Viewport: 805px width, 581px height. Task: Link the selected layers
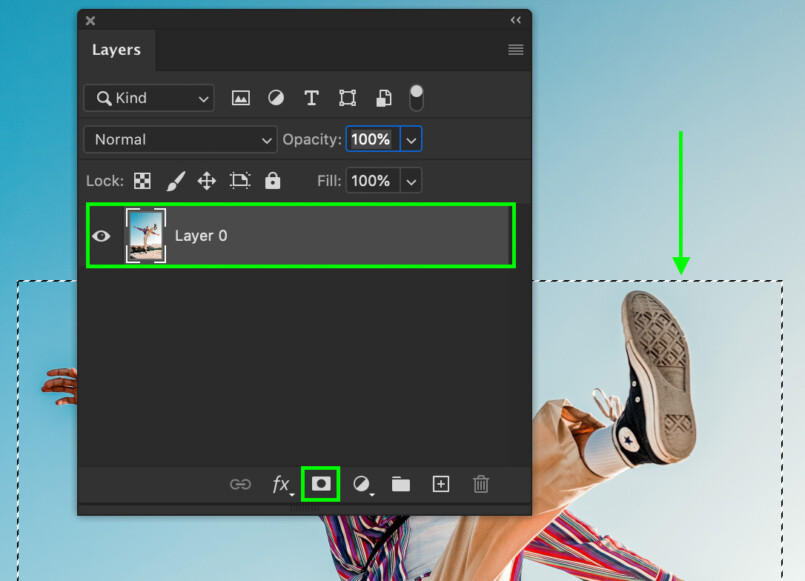point(240,484)
